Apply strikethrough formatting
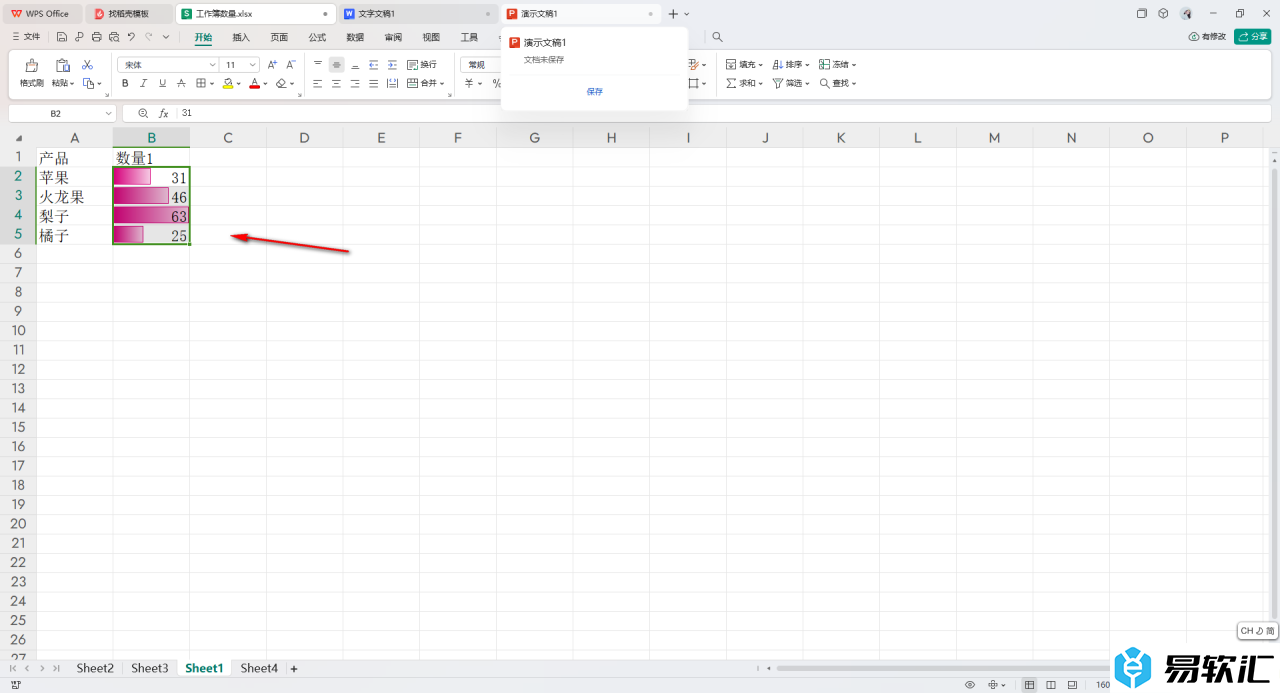 [x=181, y=83]
